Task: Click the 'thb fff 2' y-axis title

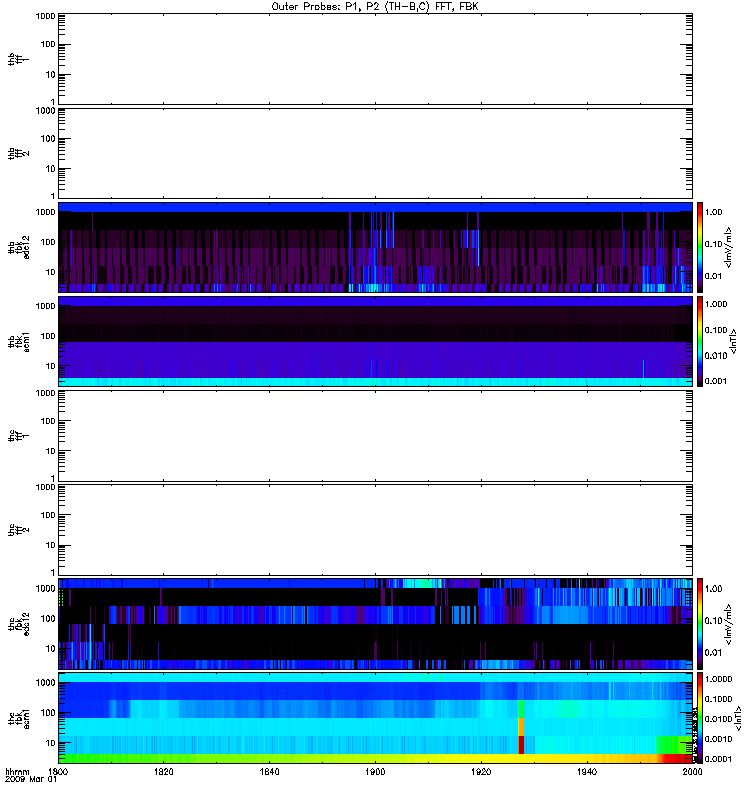Action: pos(18,153)
